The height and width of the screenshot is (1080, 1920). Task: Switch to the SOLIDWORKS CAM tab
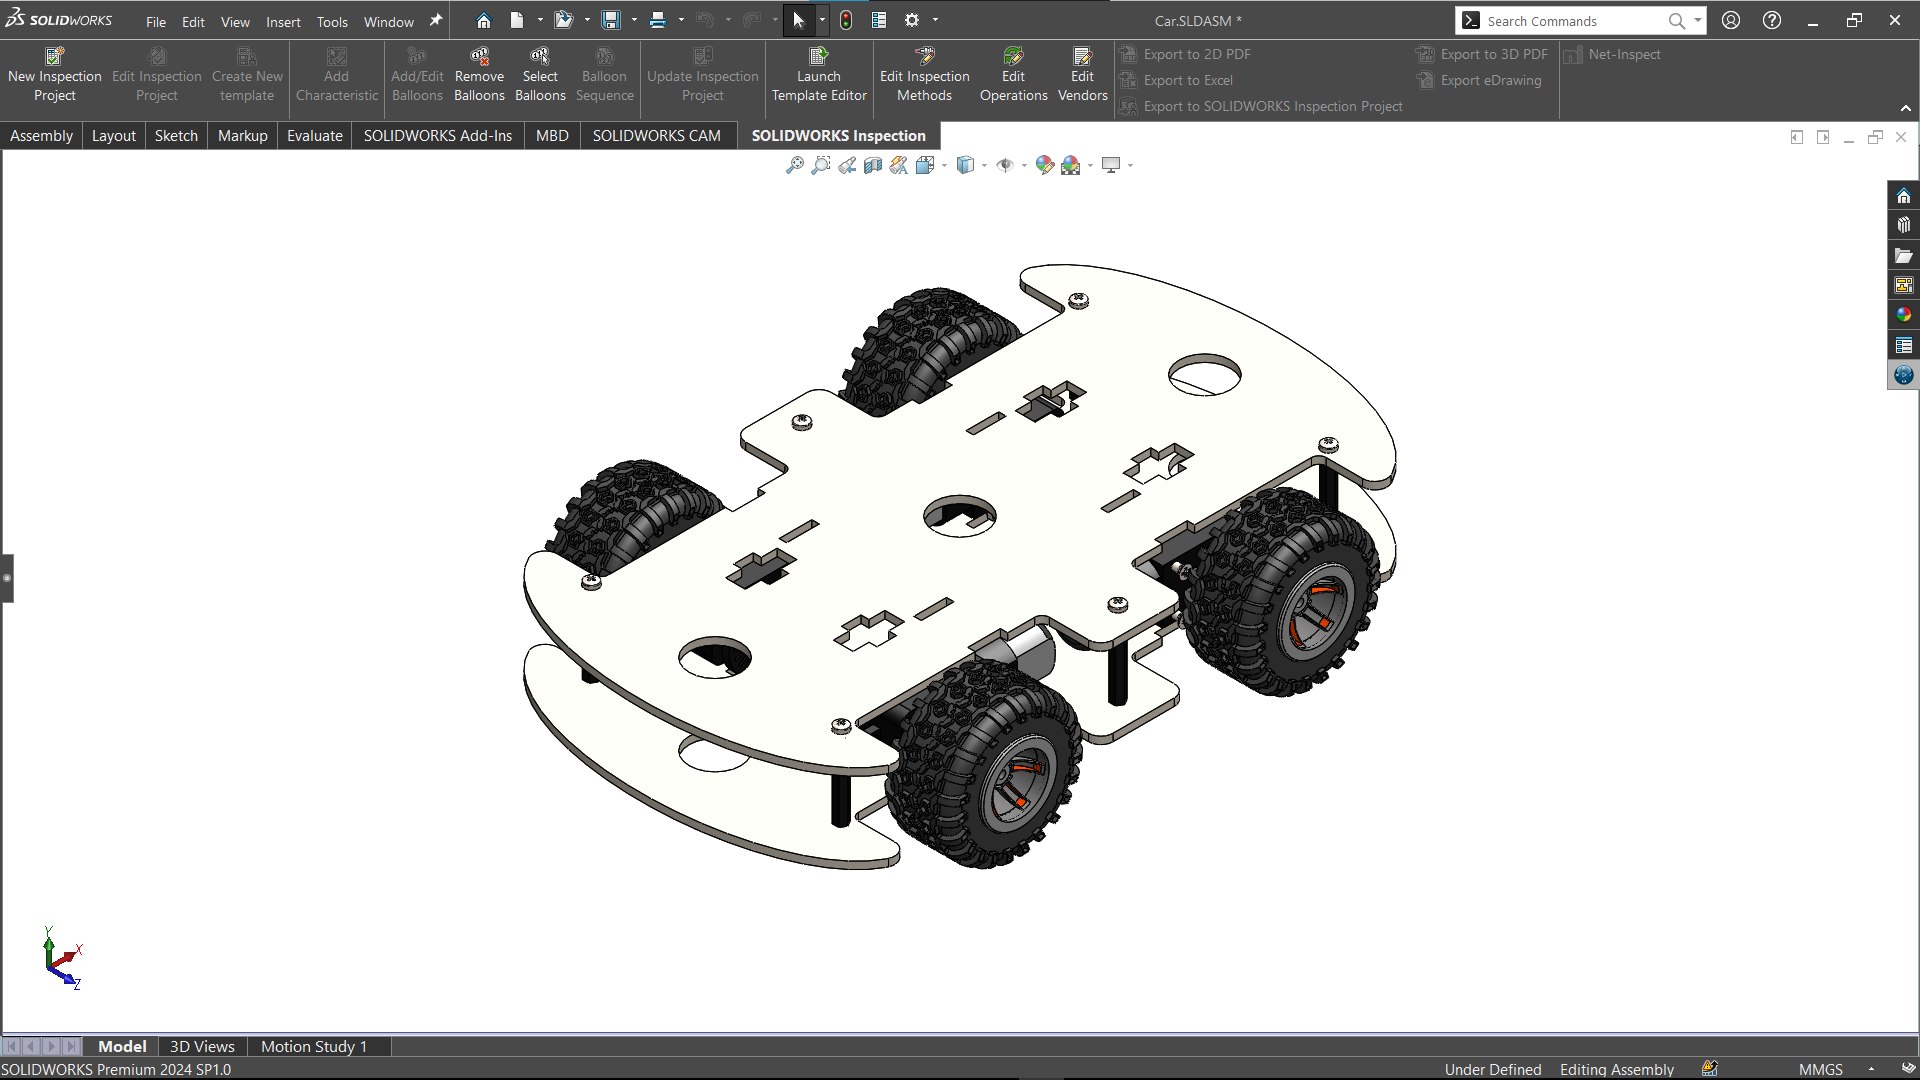pos(656,135)
